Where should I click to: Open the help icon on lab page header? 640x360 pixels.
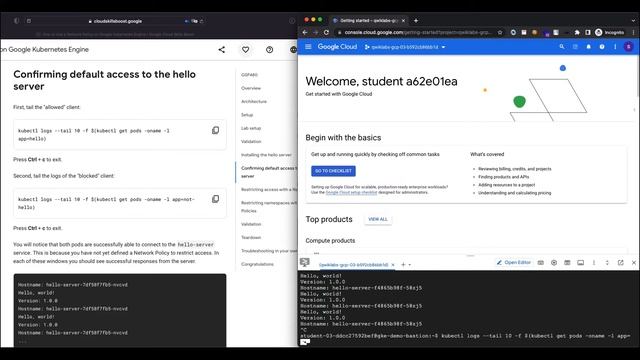(269, 50)
